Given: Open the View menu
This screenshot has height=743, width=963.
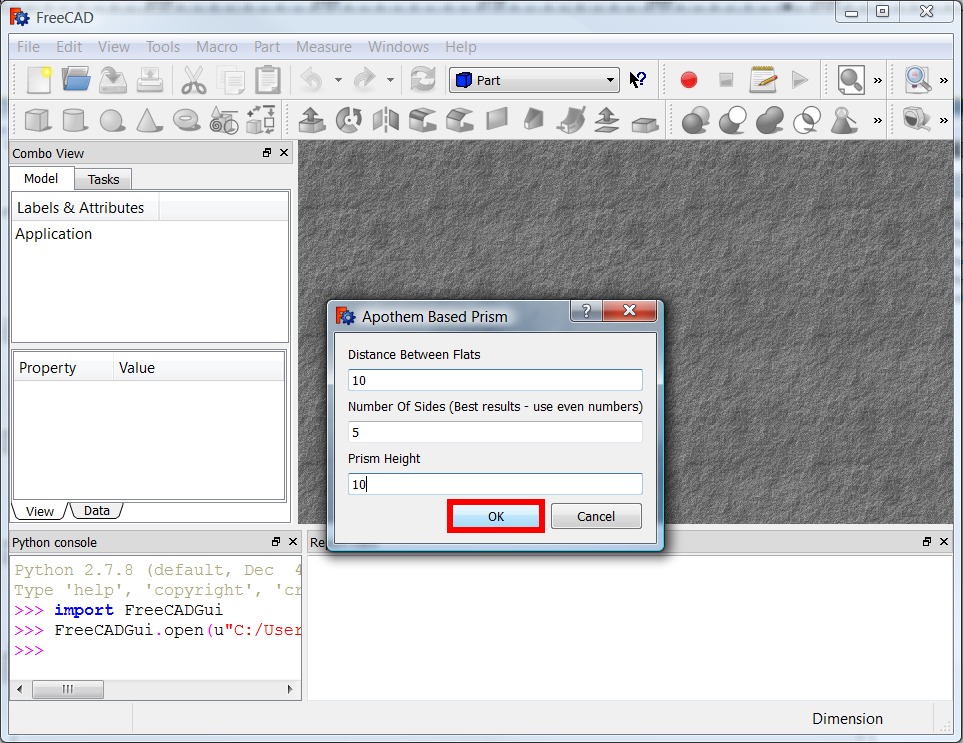Looking at the screenshot, I should click(x=114, y=47).
